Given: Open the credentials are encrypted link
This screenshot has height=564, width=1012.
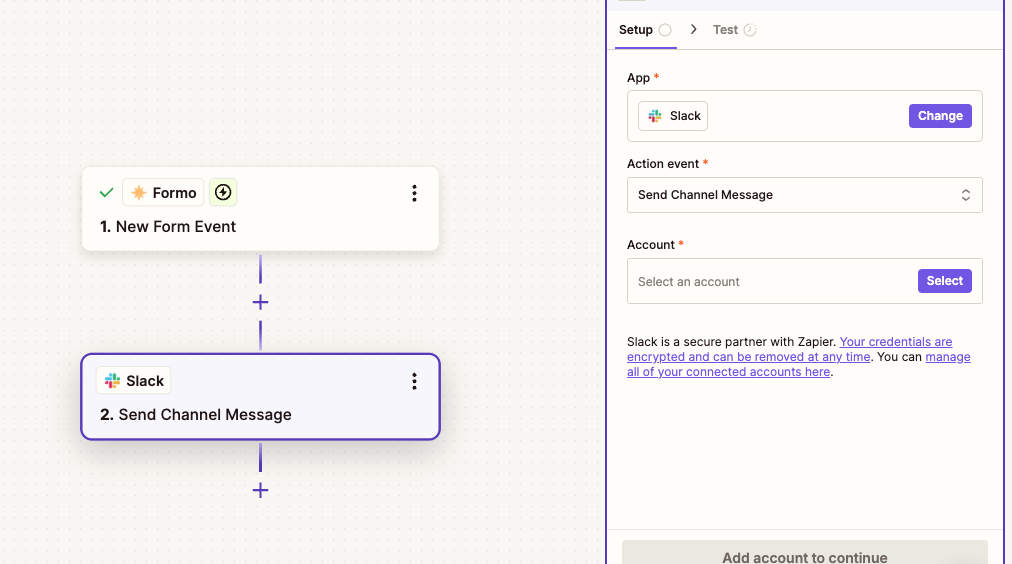Looking at the screenshot, I should [x=790, y=349].
